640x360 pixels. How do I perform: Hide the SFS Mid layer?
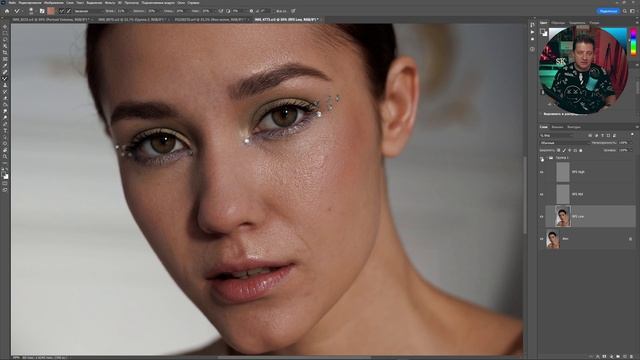coord(542,194)
